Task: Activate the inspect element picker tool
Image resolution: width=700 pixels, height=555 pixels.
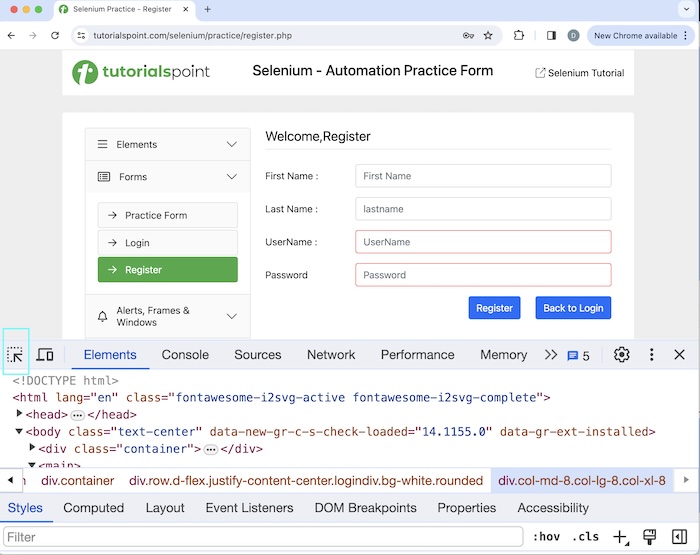Action: 15,355
